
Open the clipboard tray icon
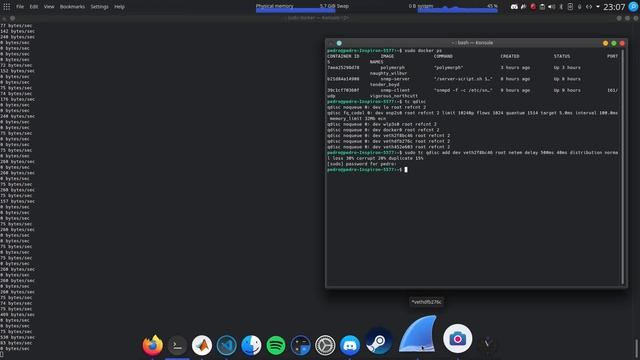pos(542,7)
